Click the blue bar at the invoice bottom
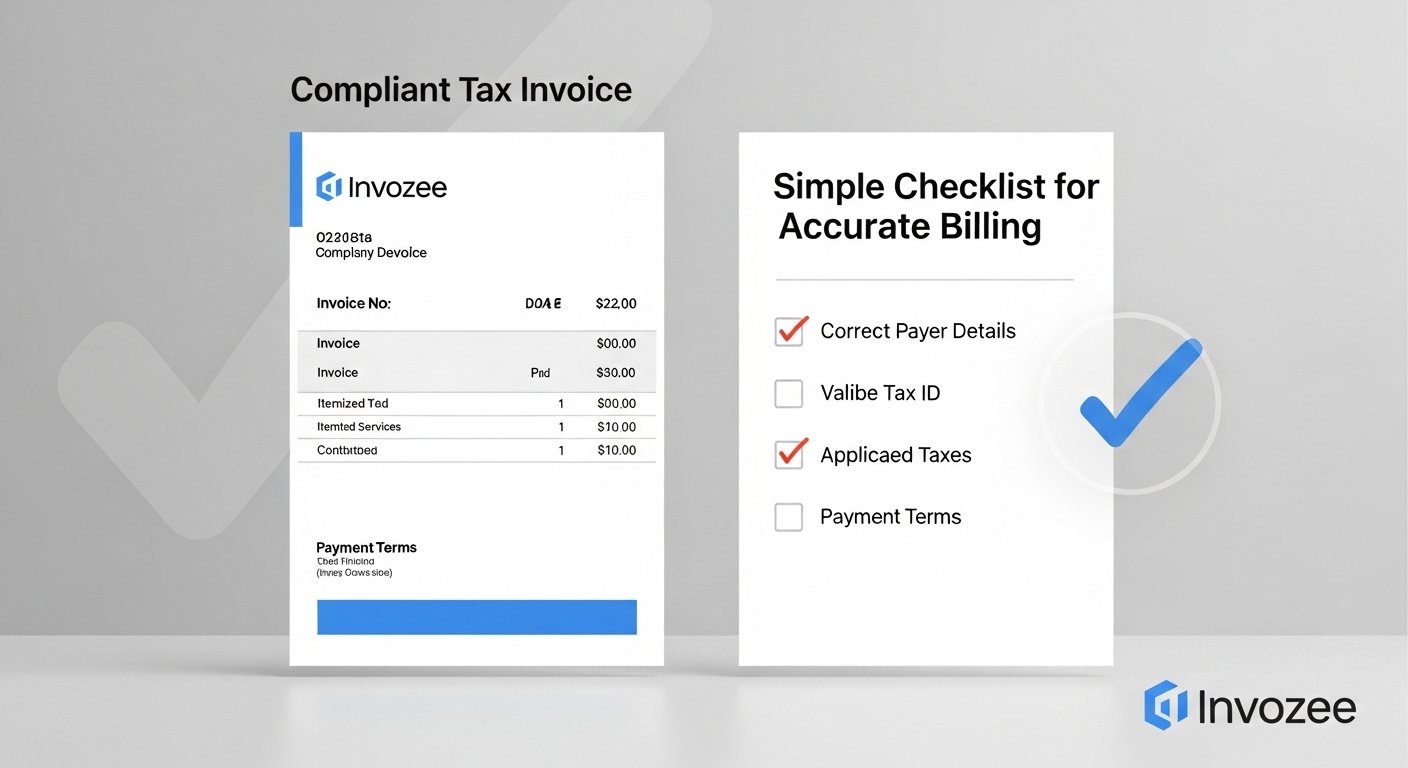 click(x=476, y=617)
